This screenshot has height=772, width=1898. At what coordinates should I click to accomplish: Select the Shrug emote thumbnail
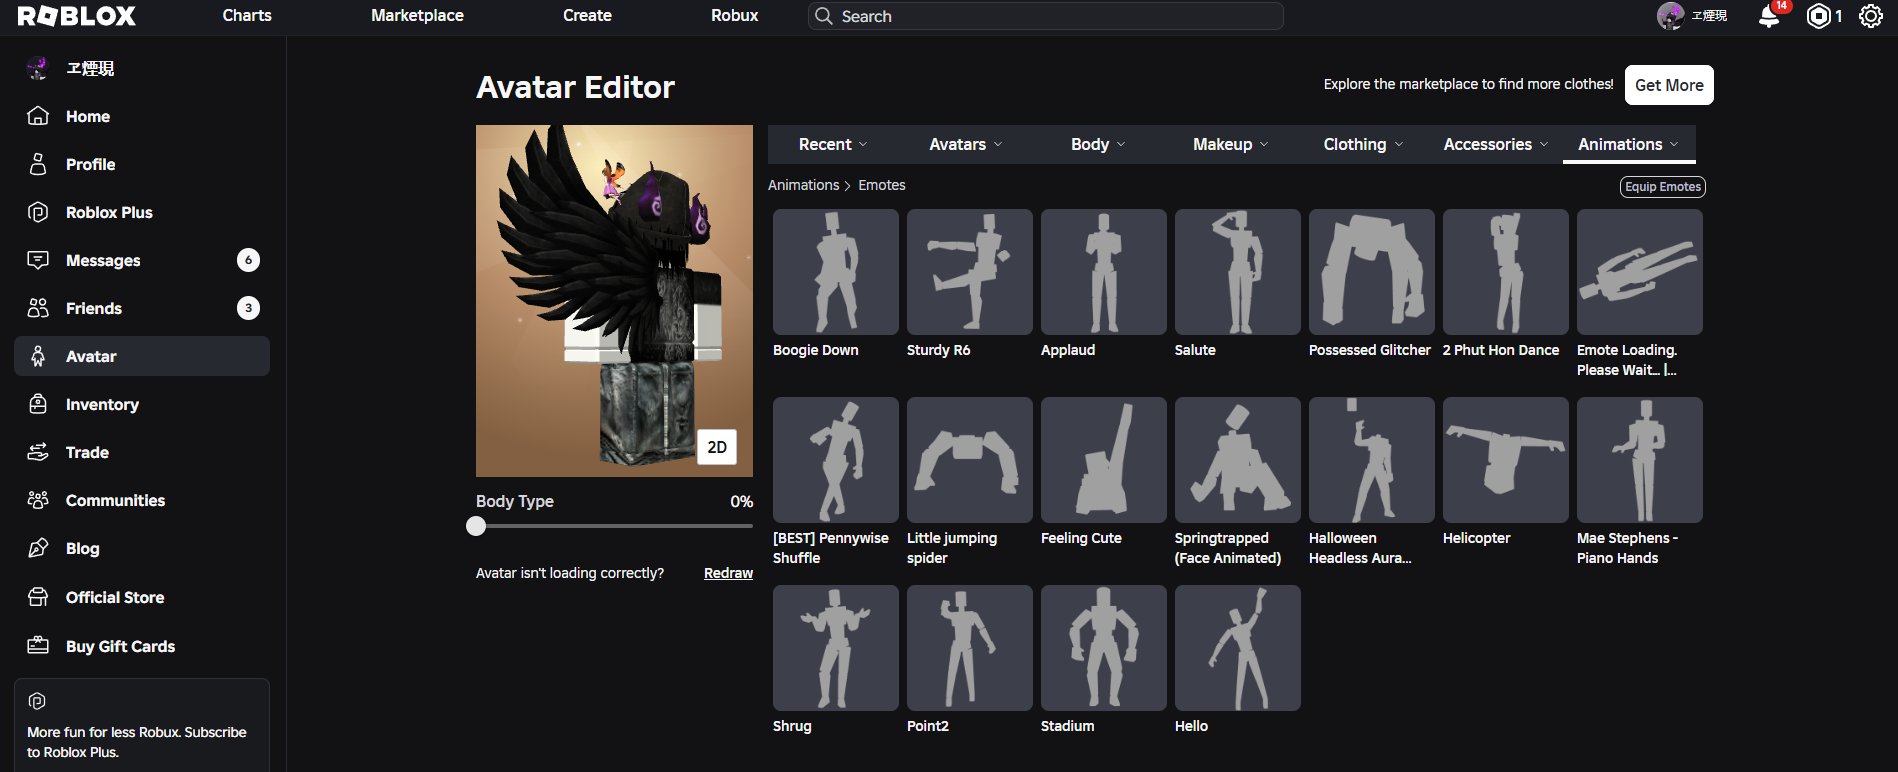835,648
